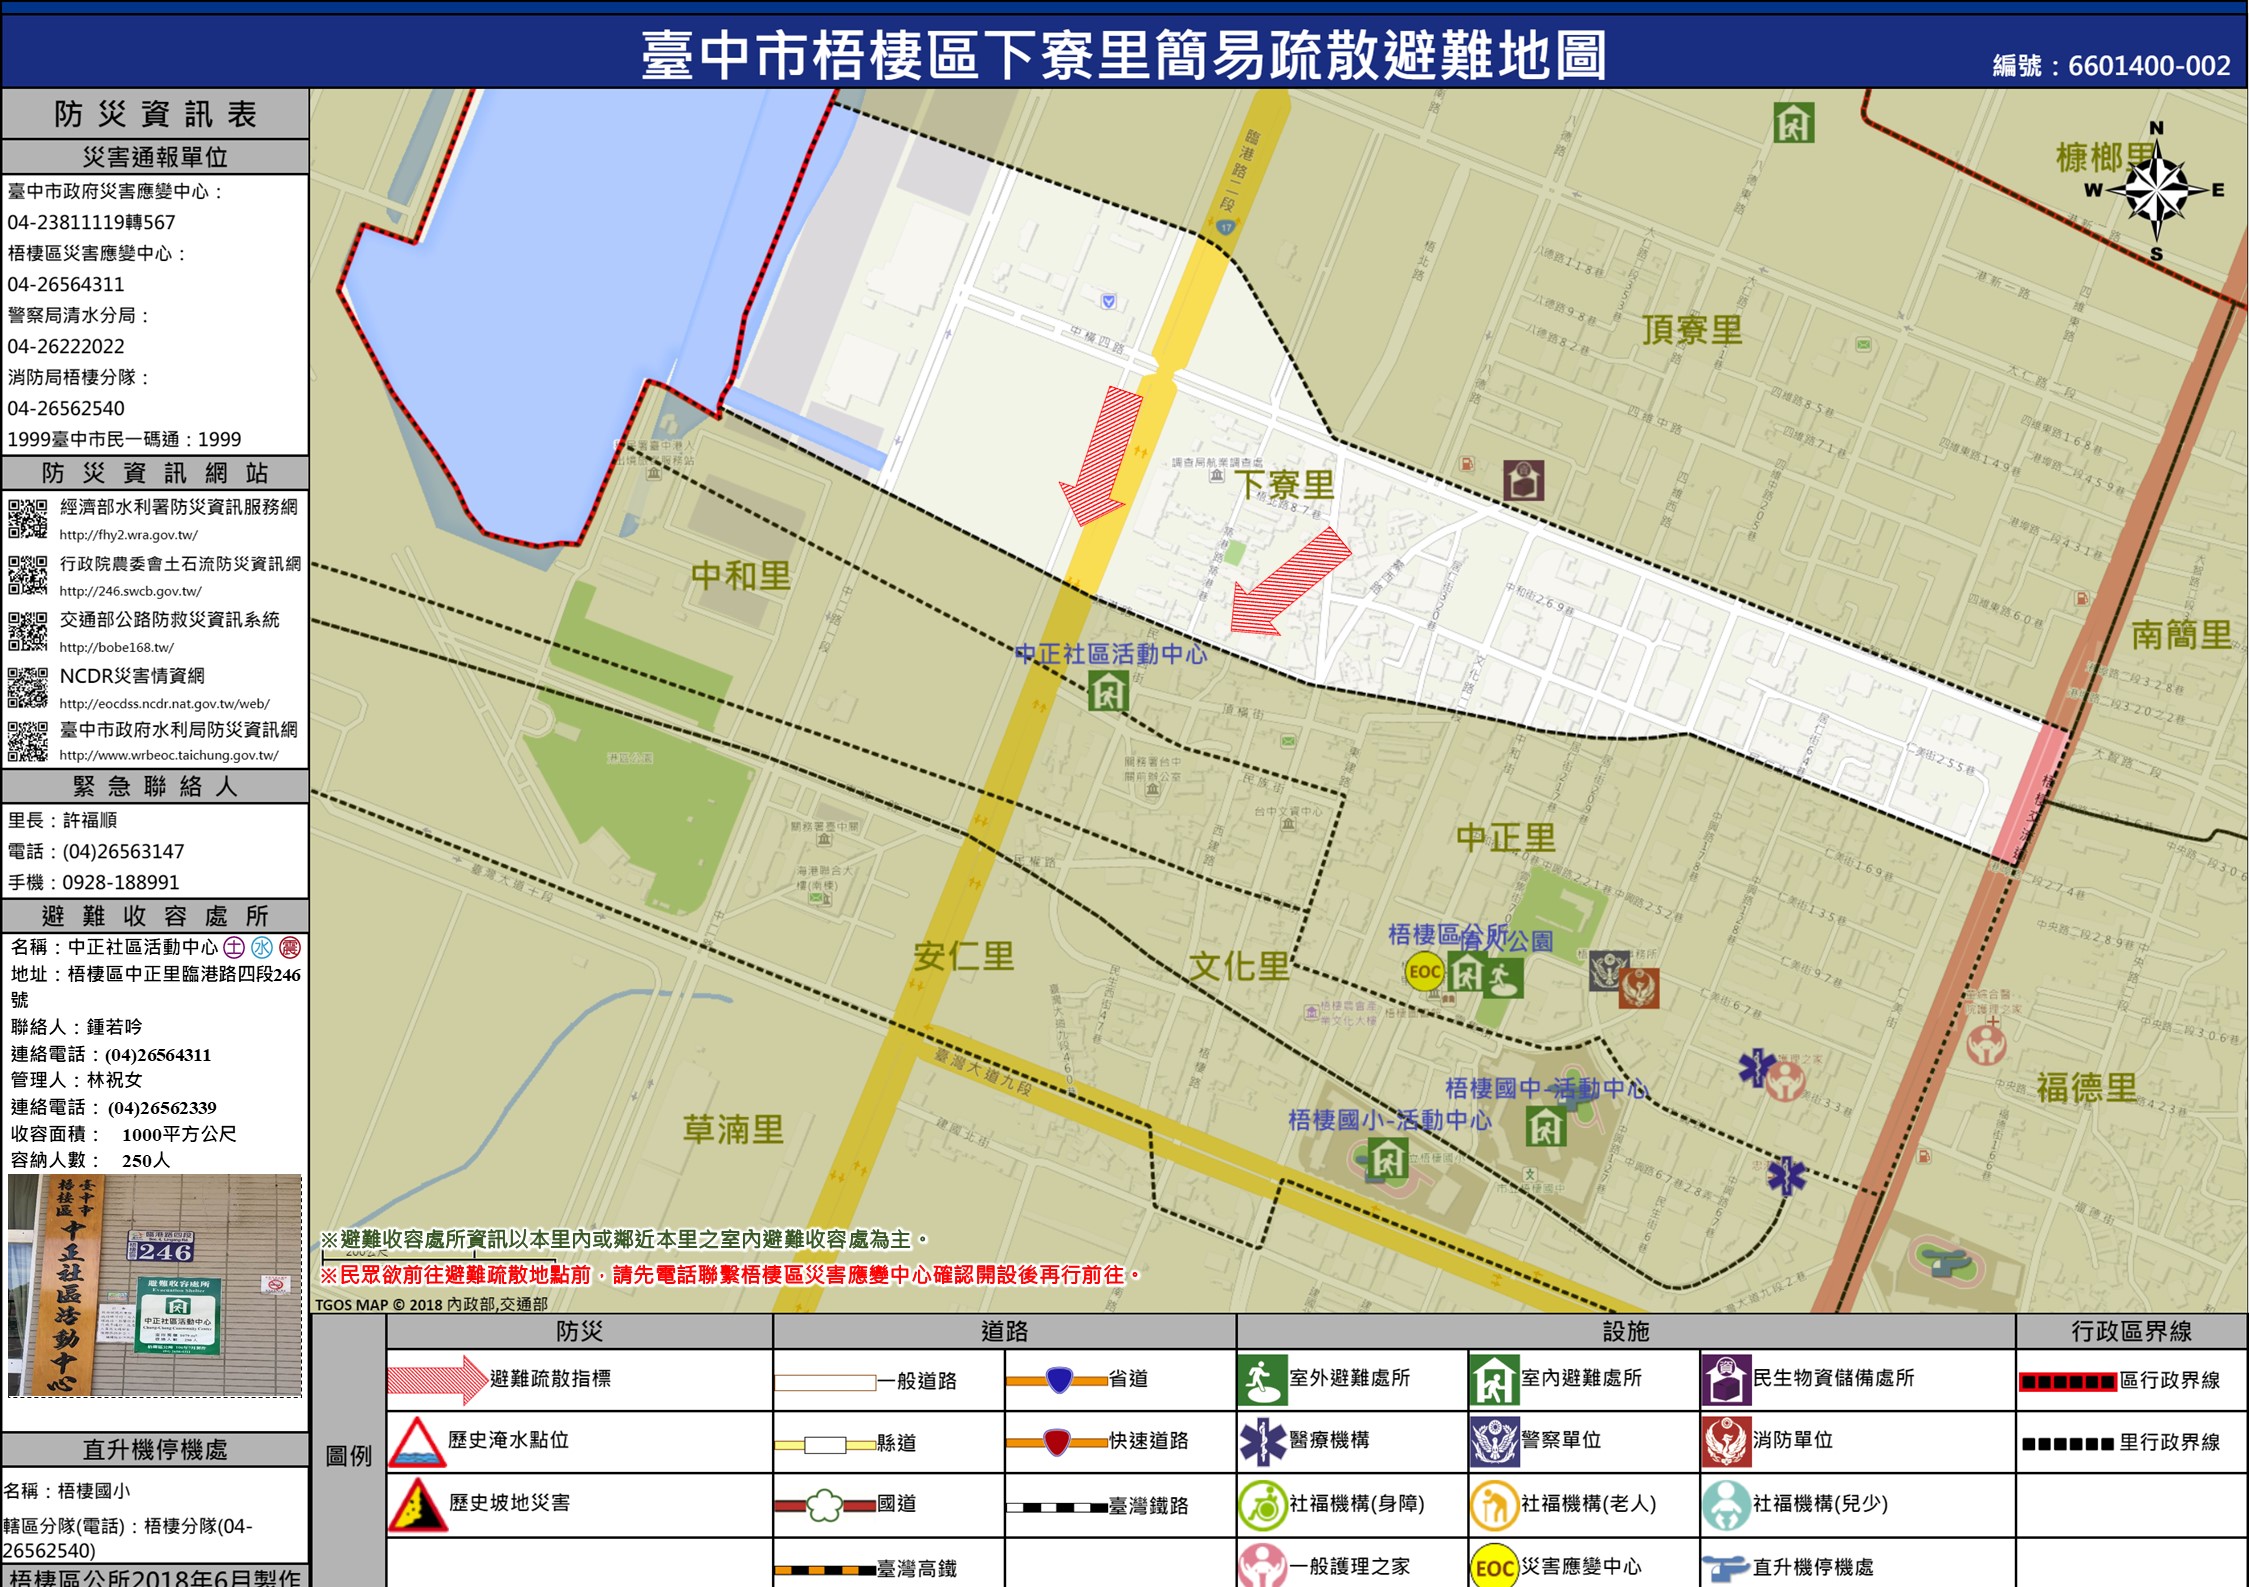Click the 避難收容處所 section header
This screenshot has height=1587, width=2249.
point(155,916)
